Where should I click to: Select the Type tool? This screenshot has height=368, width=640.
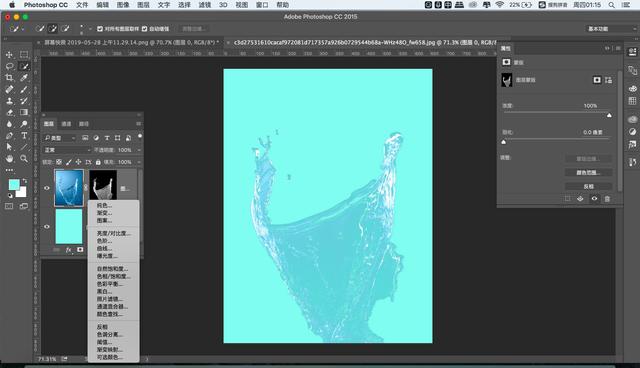24,135
